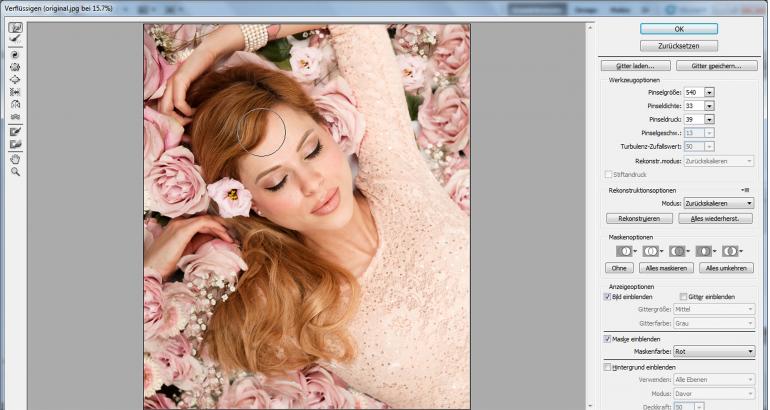Open the first mask option: replace selection
770x410 pixels.
click(627, 251)
